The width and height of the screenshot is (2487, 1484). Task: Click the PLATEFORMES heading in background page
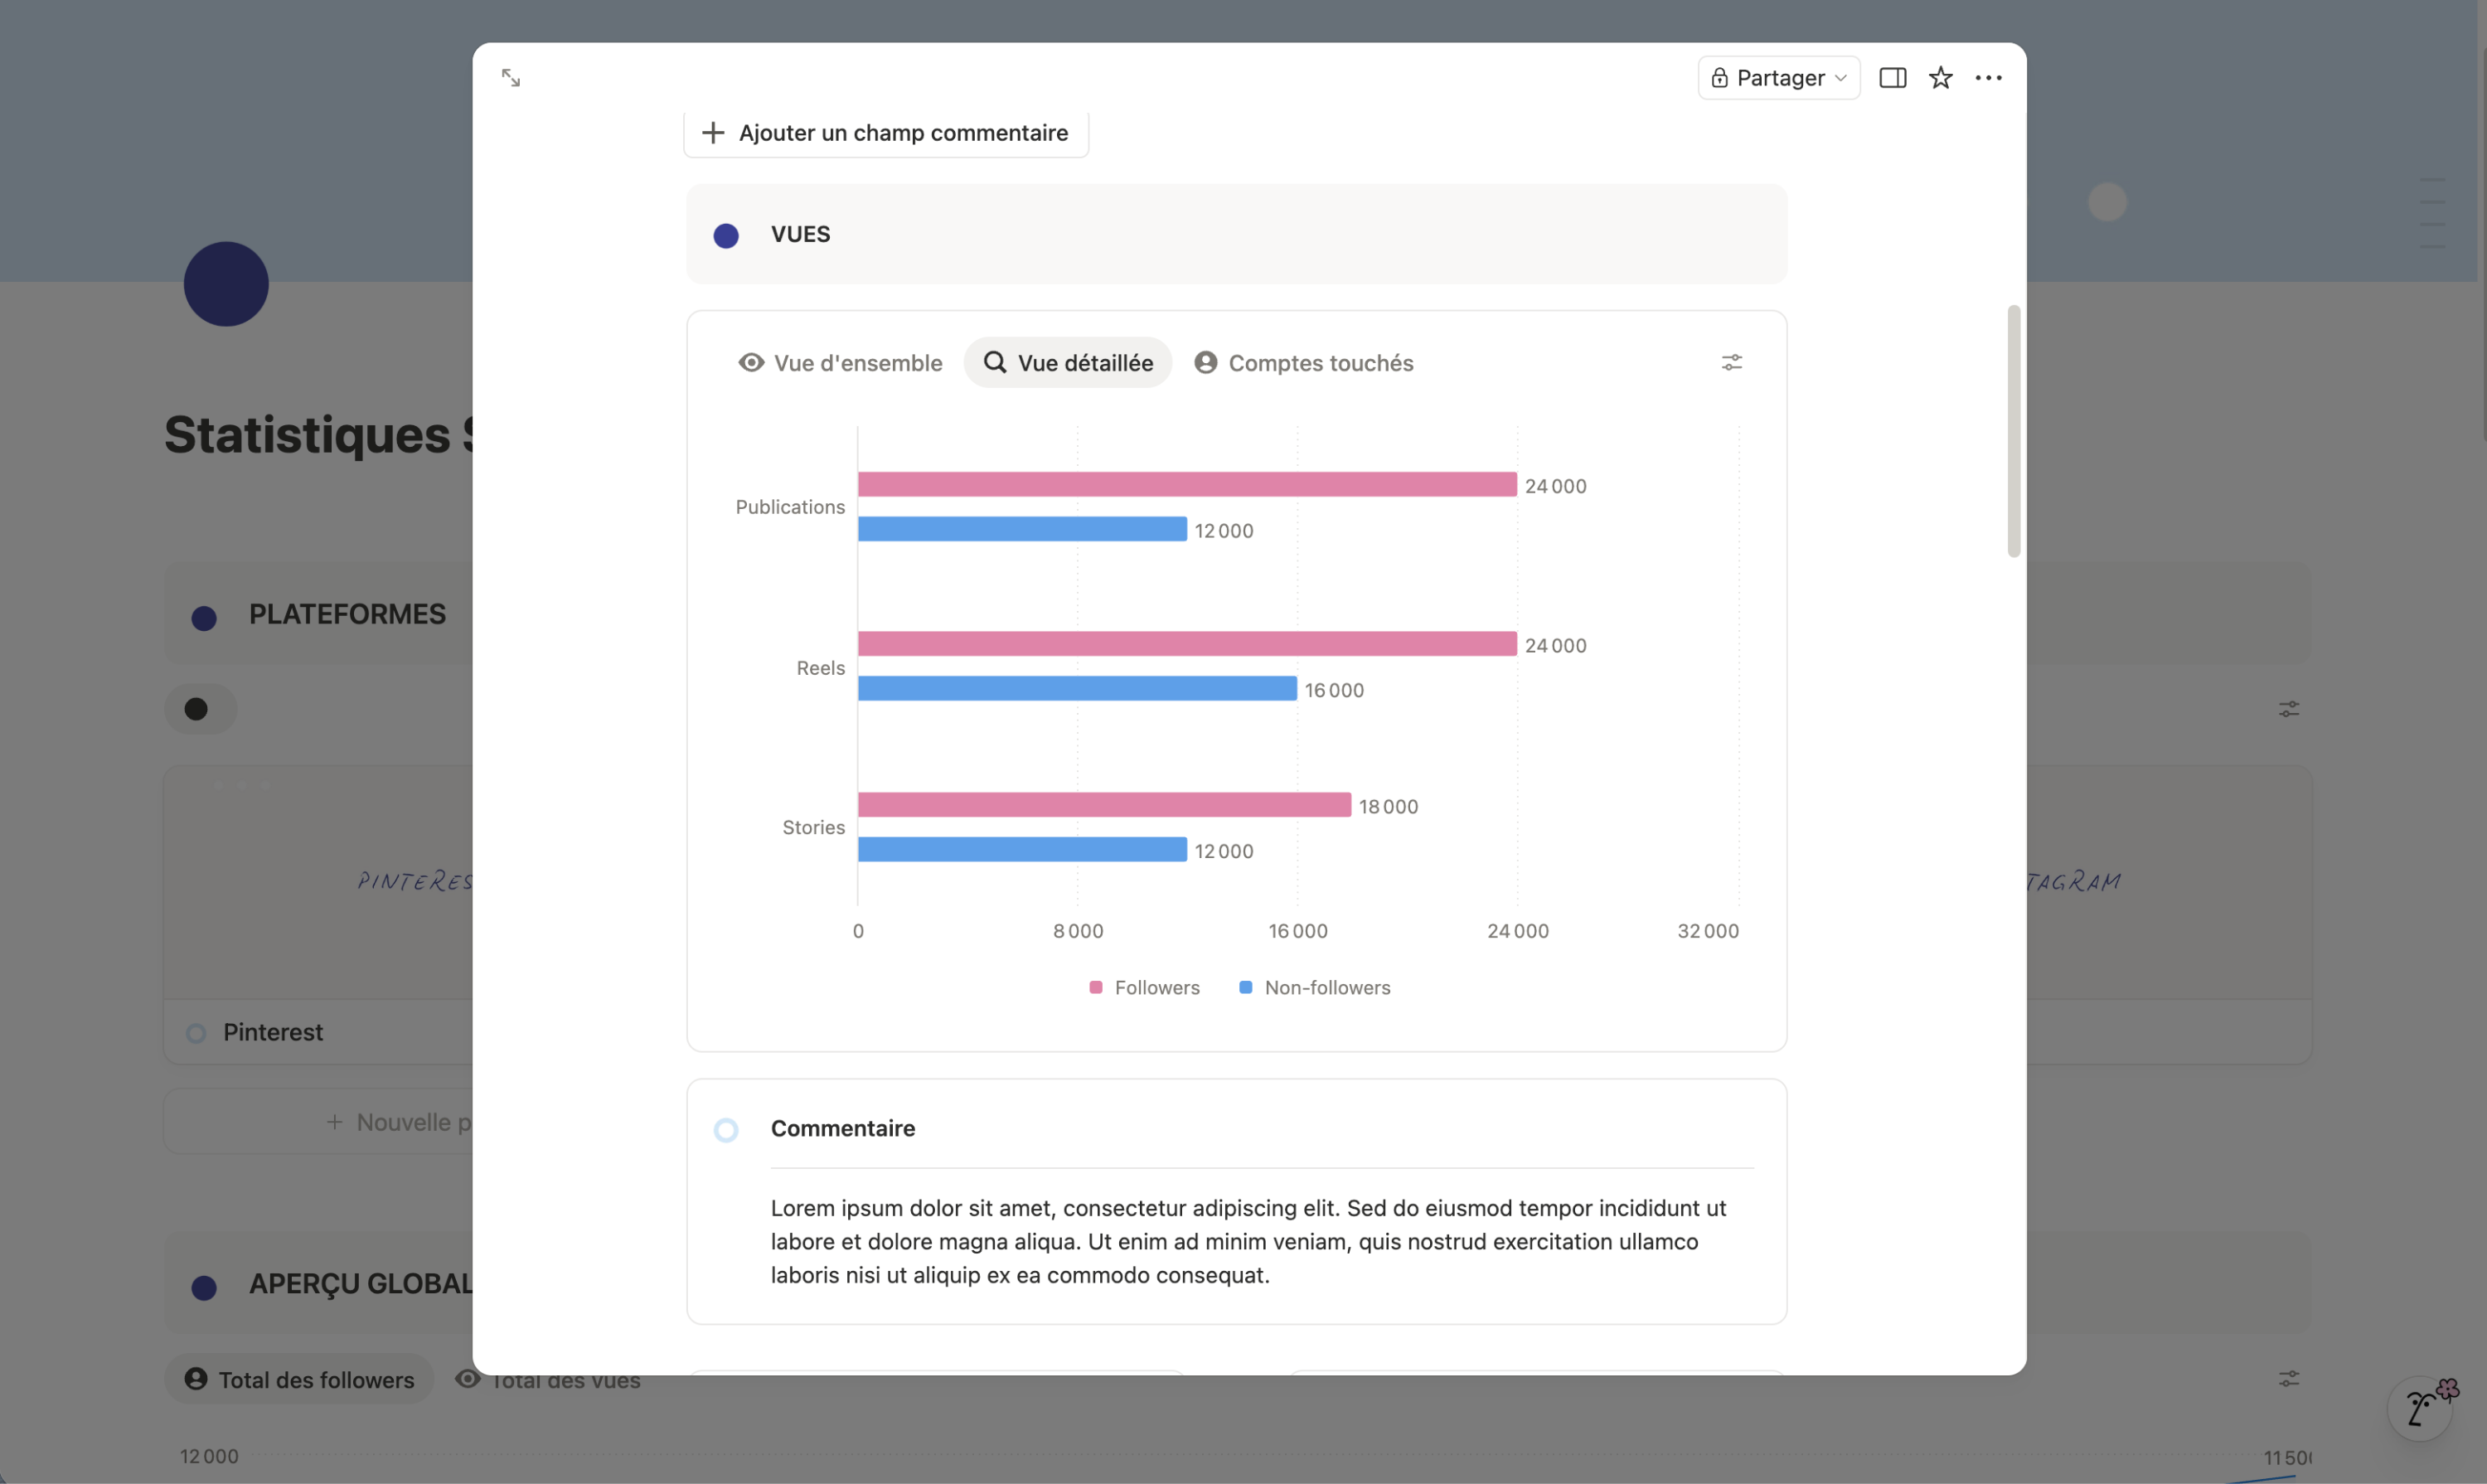click(347, 614)
